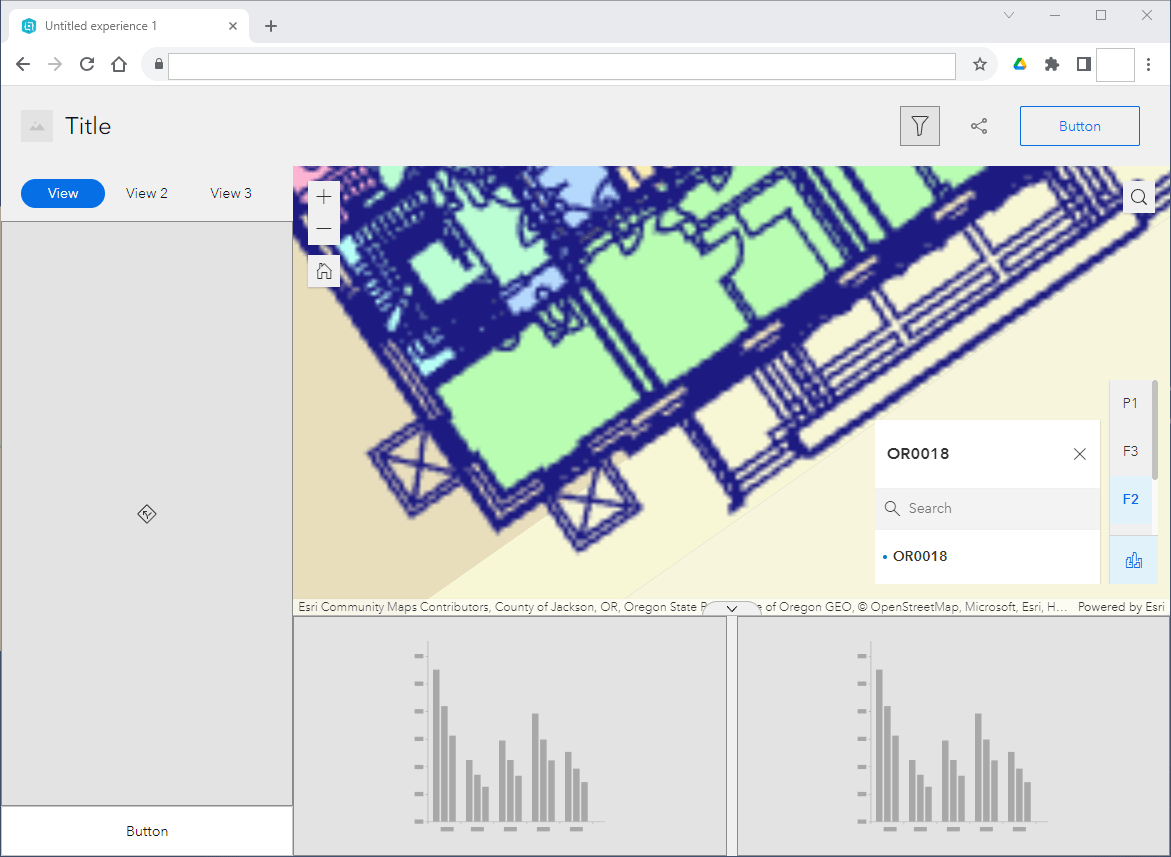Zoom in on the map
Screen dimensions: 1171x857
pos(323,196)
